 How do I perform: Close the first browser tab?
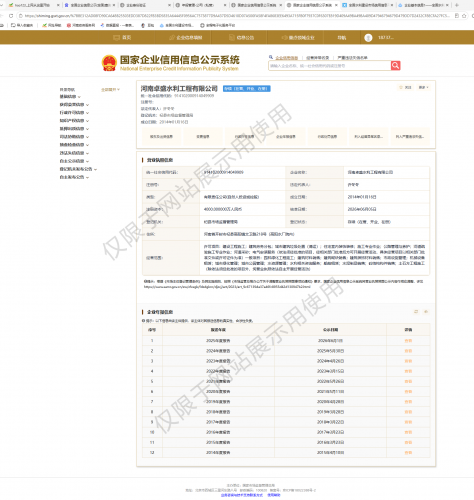tap(58, 5)
